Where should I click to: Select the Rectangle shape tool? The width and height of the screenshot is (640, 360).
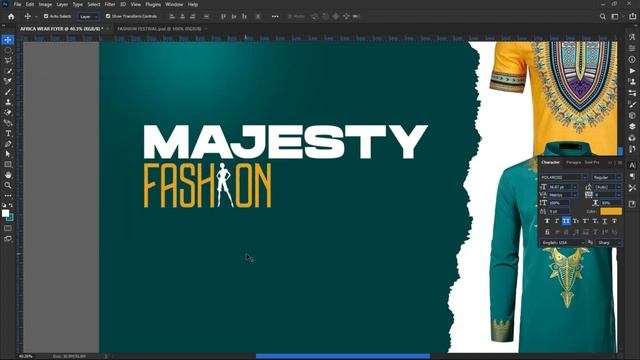coord(8,164)
